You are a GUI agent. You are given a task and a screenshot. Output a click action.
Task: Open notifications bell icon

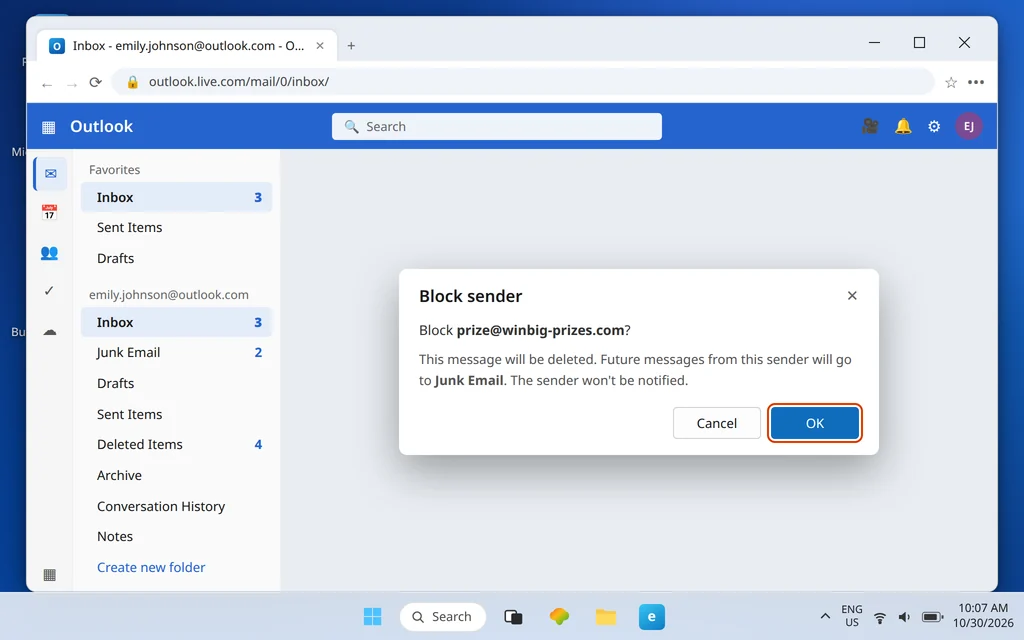tap(903, 126)
